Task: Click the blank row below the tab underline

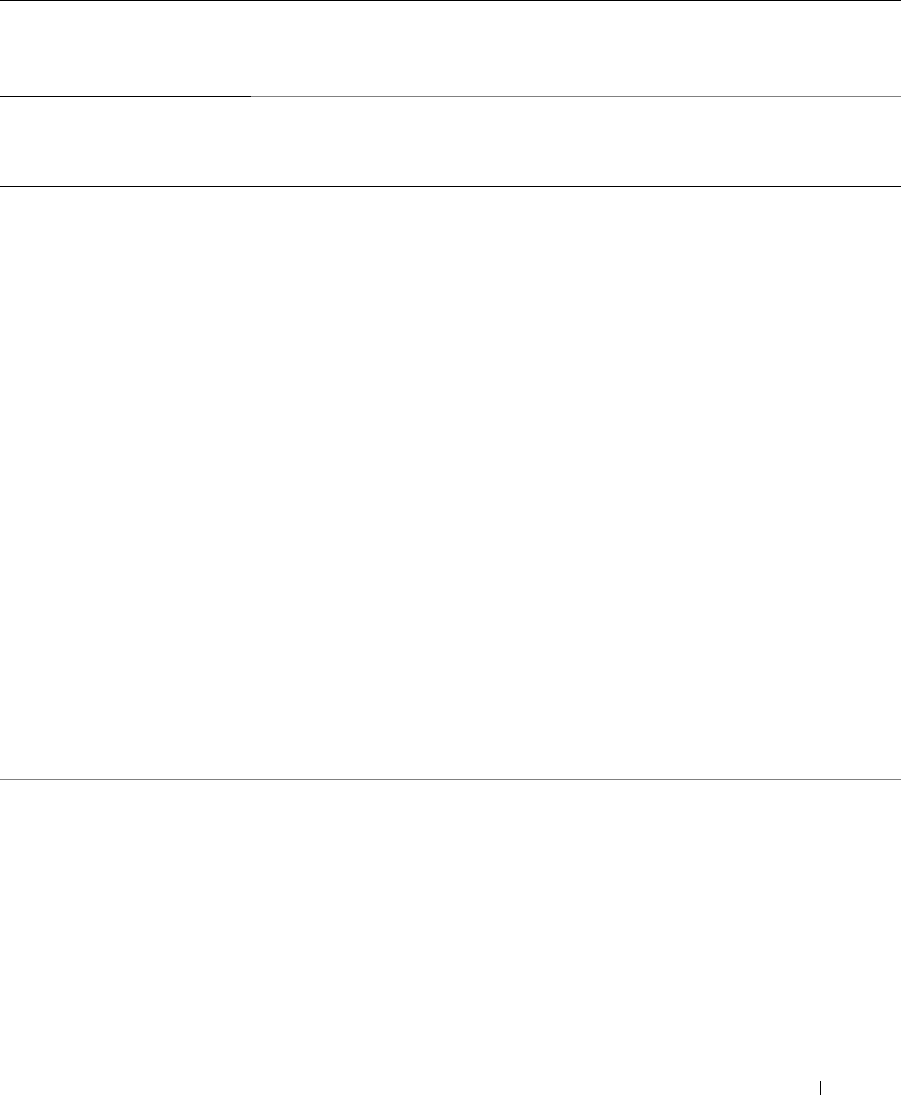Action: click(450, 142)
